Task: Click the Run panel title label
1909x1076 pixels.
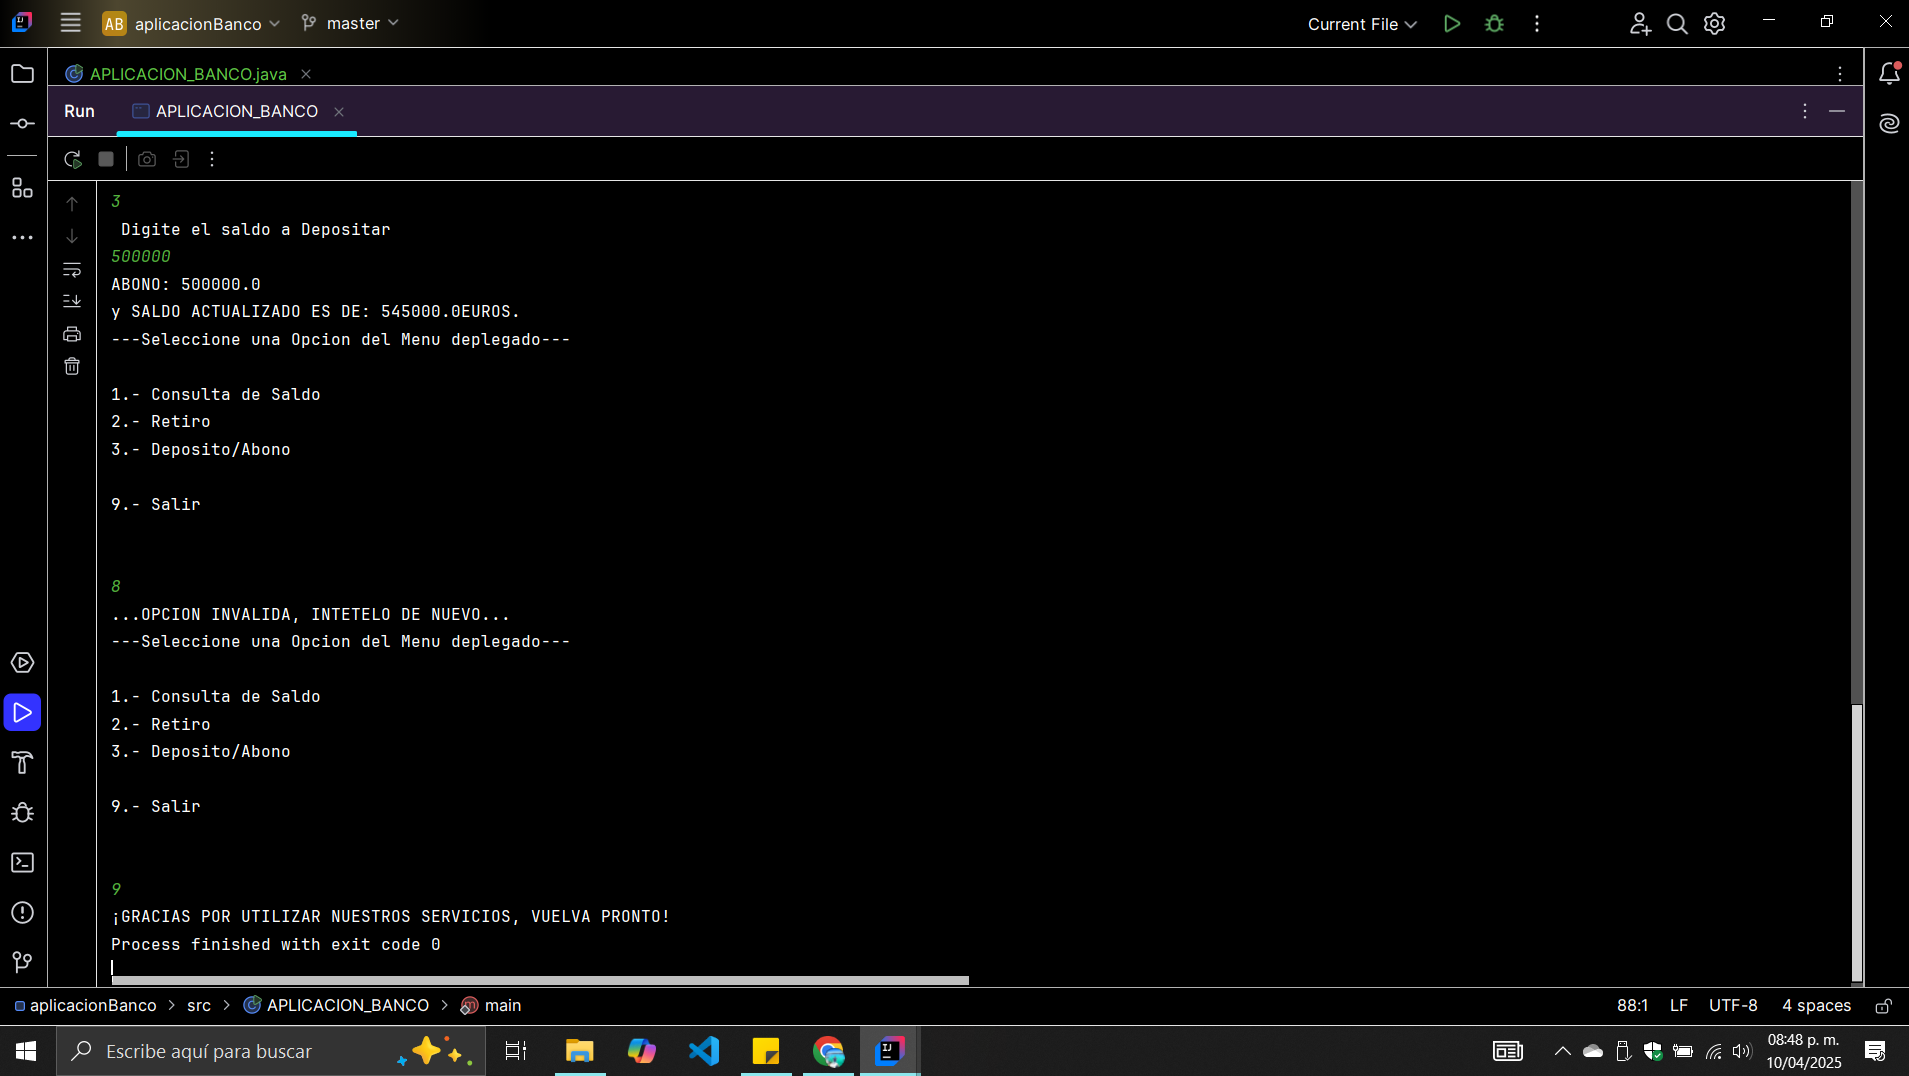Action: (79, 111)
